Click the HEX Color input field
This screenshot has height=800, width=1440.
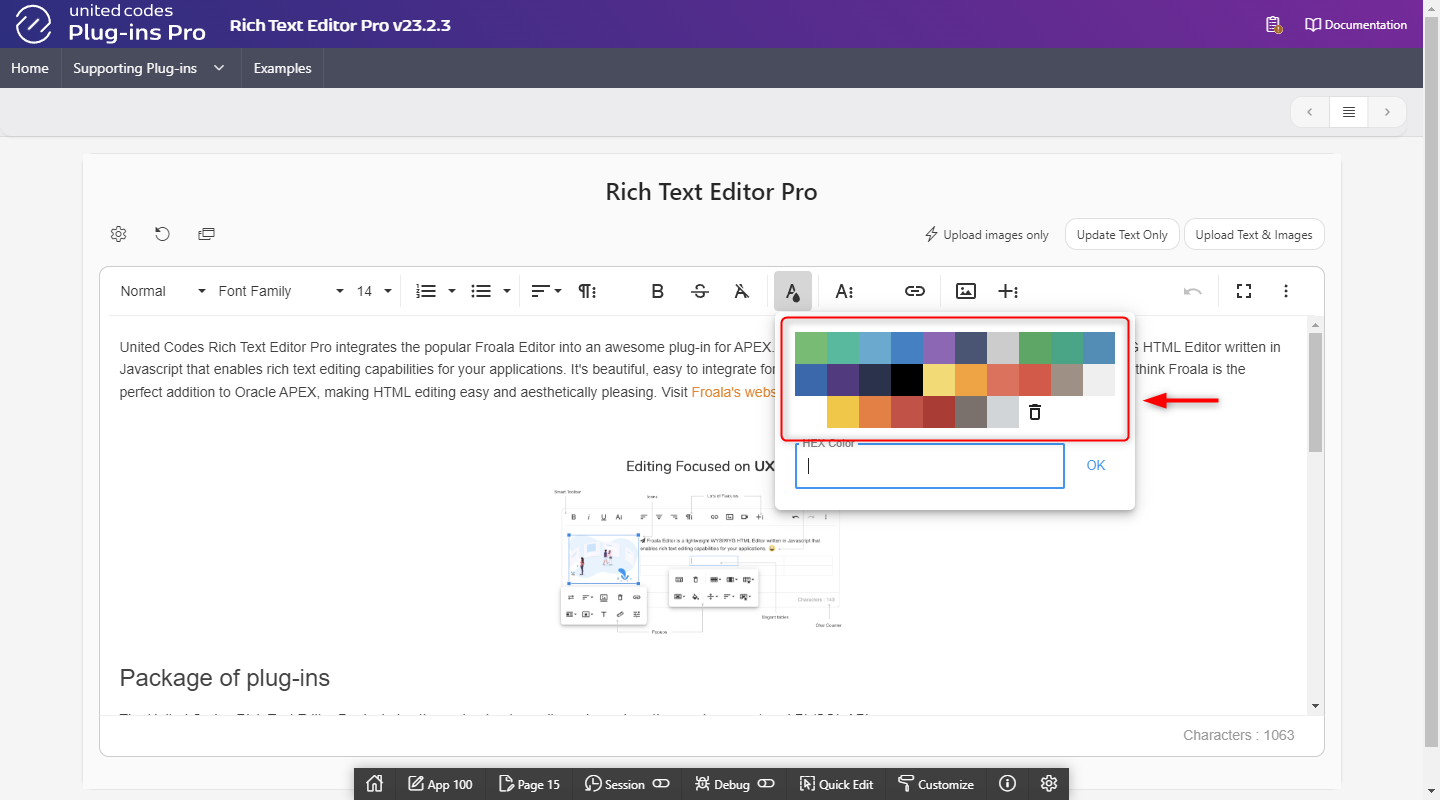coord(930,466)
